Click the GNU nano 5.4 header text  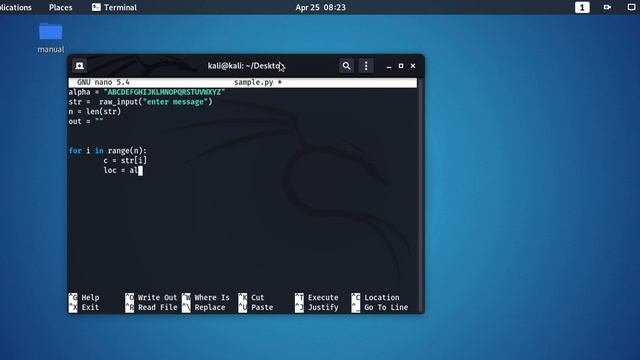103,82
